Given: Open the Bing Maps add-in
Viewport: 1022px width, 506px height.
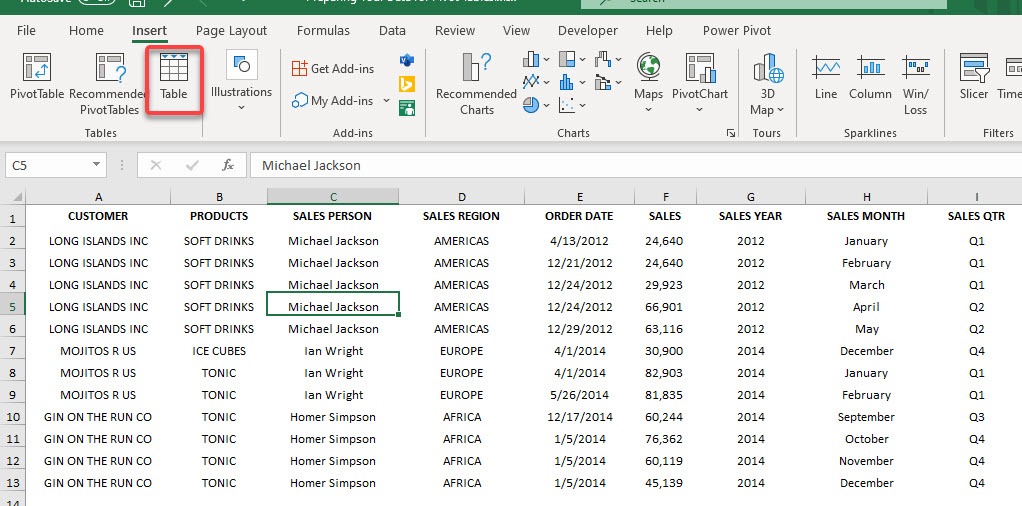Looking at the screenshot, I should [407, 83].
